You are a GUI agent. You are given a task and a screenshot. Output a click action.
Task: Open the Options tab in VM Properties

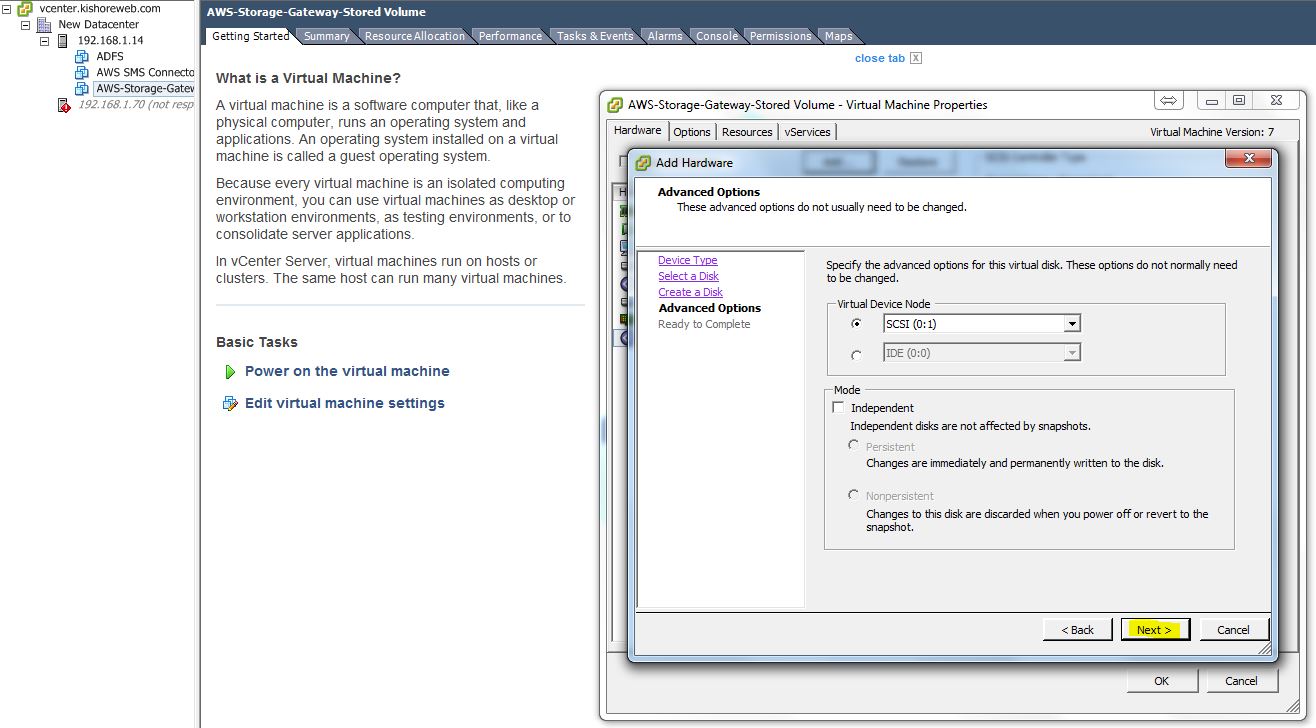(x=691, y=132)
